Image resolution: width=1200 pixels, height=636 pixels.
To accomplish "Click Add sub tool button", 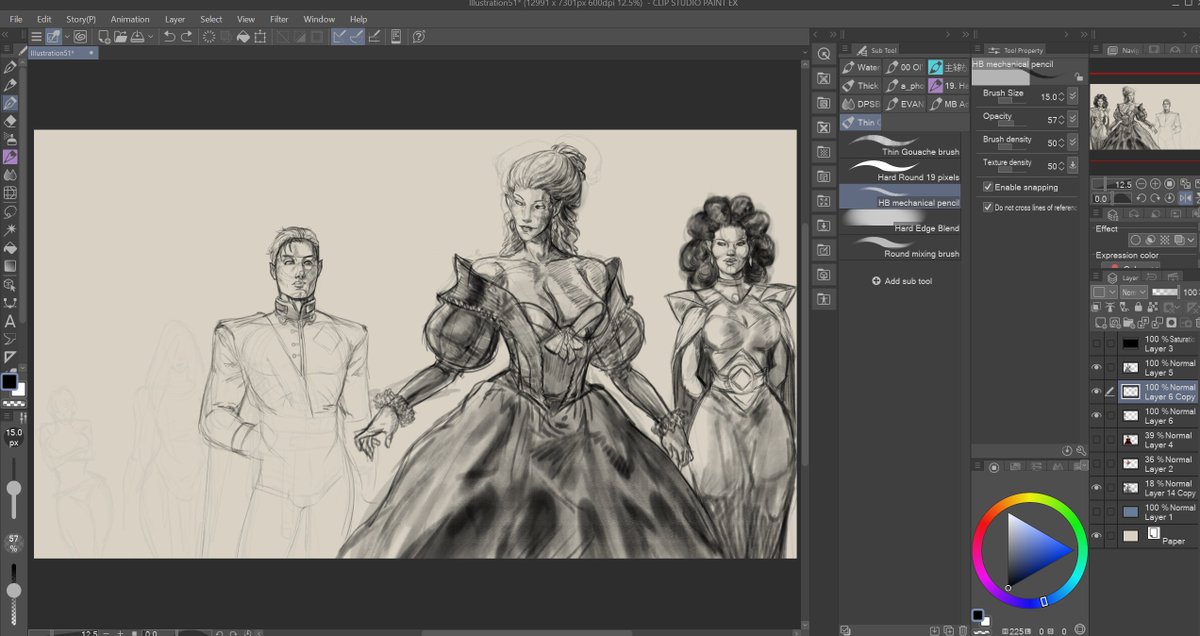I will [x=901, y=281].
